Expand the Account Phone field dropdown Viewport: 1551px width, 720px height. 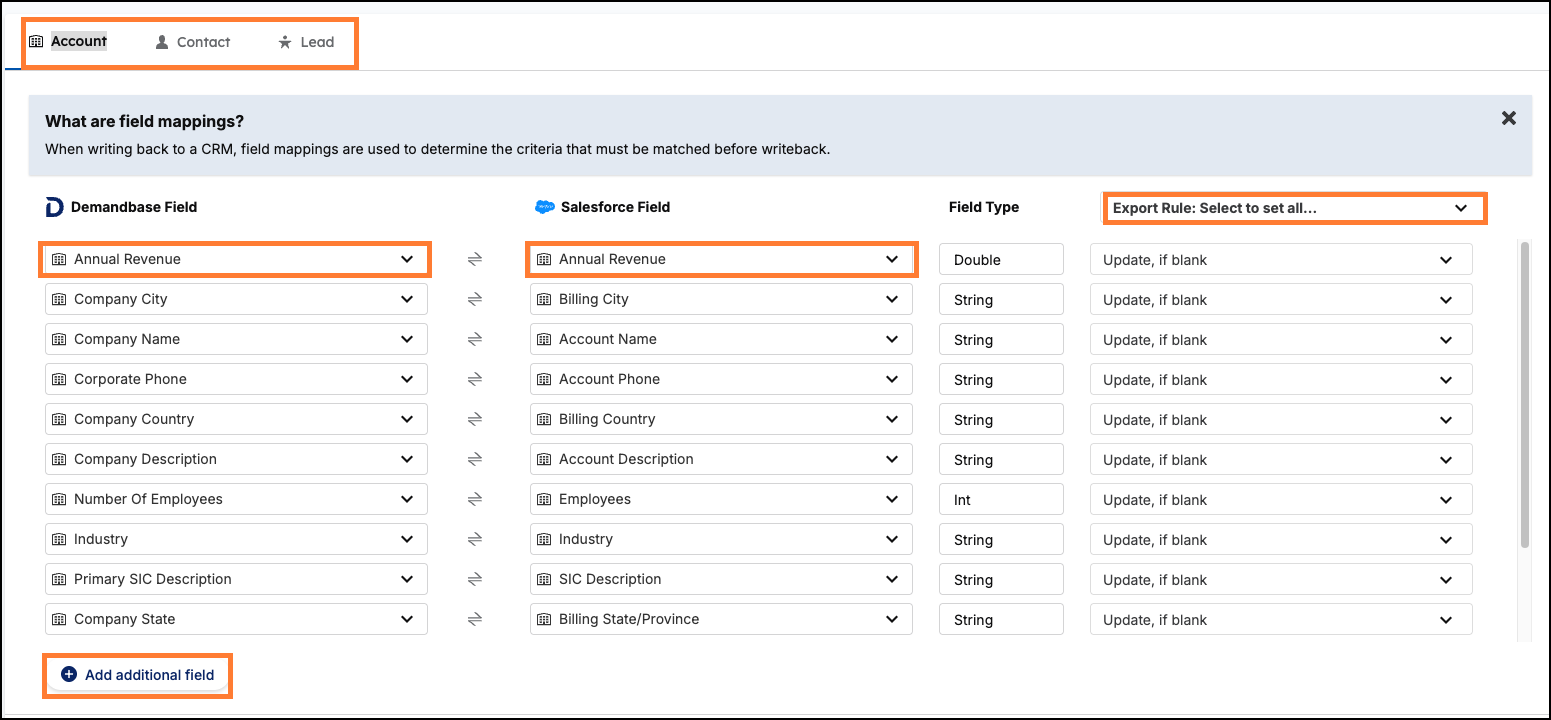click(721, 379)
